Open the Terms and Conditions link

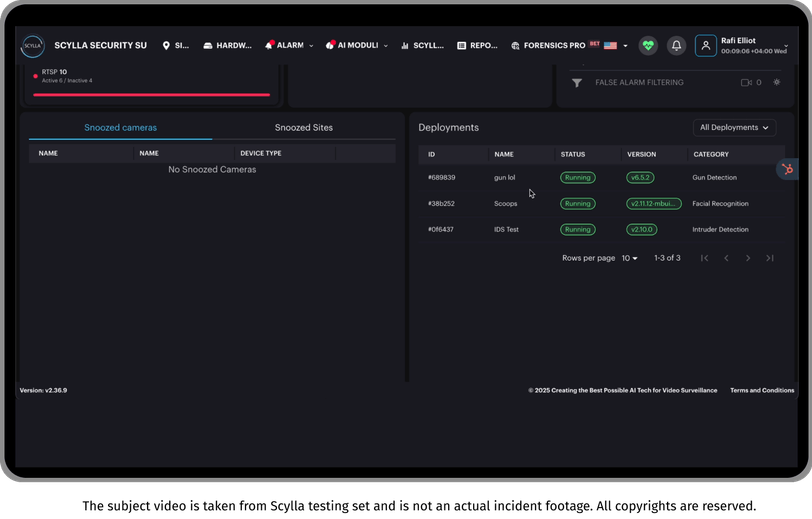click(x=762, y=391)
